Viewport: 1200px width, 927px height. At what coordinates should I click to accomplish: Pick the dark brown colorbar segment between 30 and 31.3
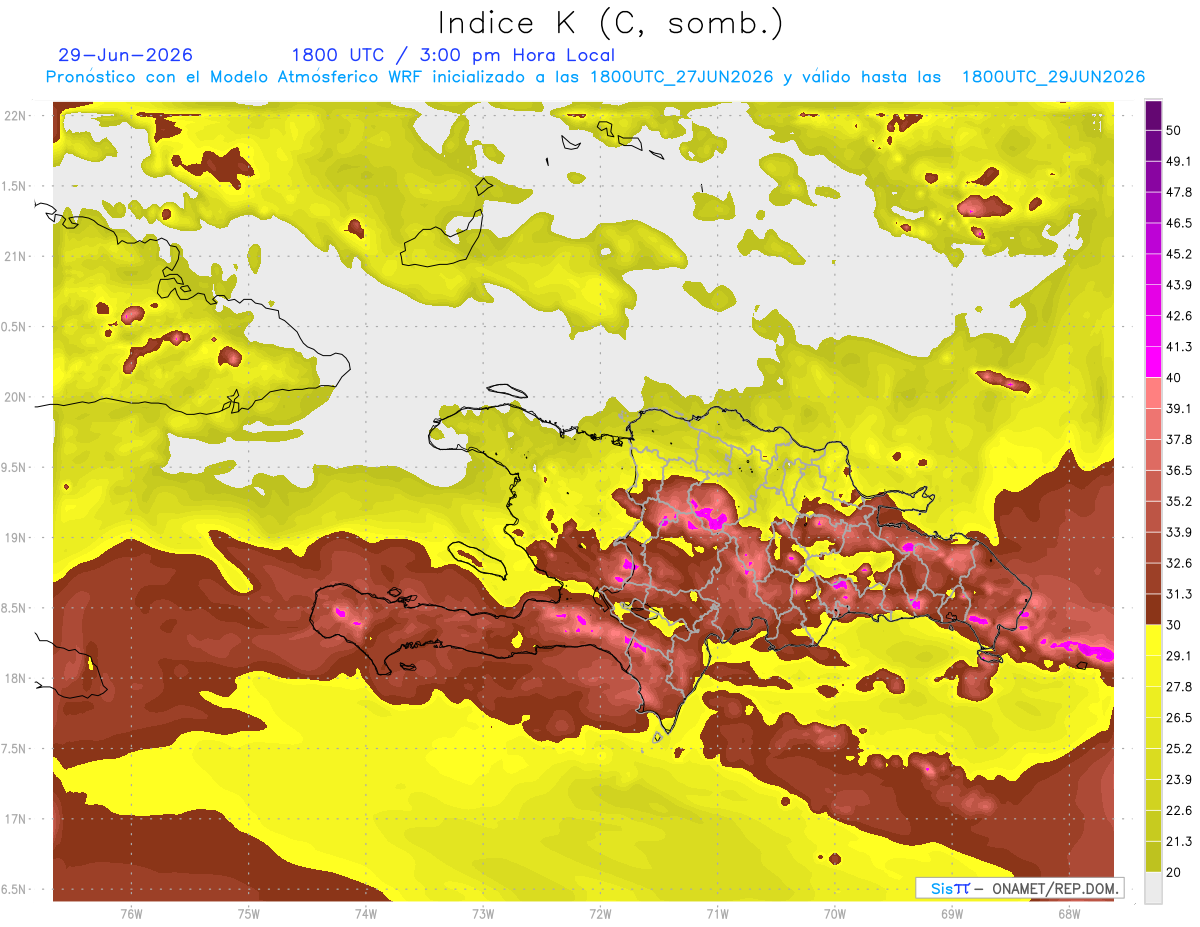pos(1153,609)
